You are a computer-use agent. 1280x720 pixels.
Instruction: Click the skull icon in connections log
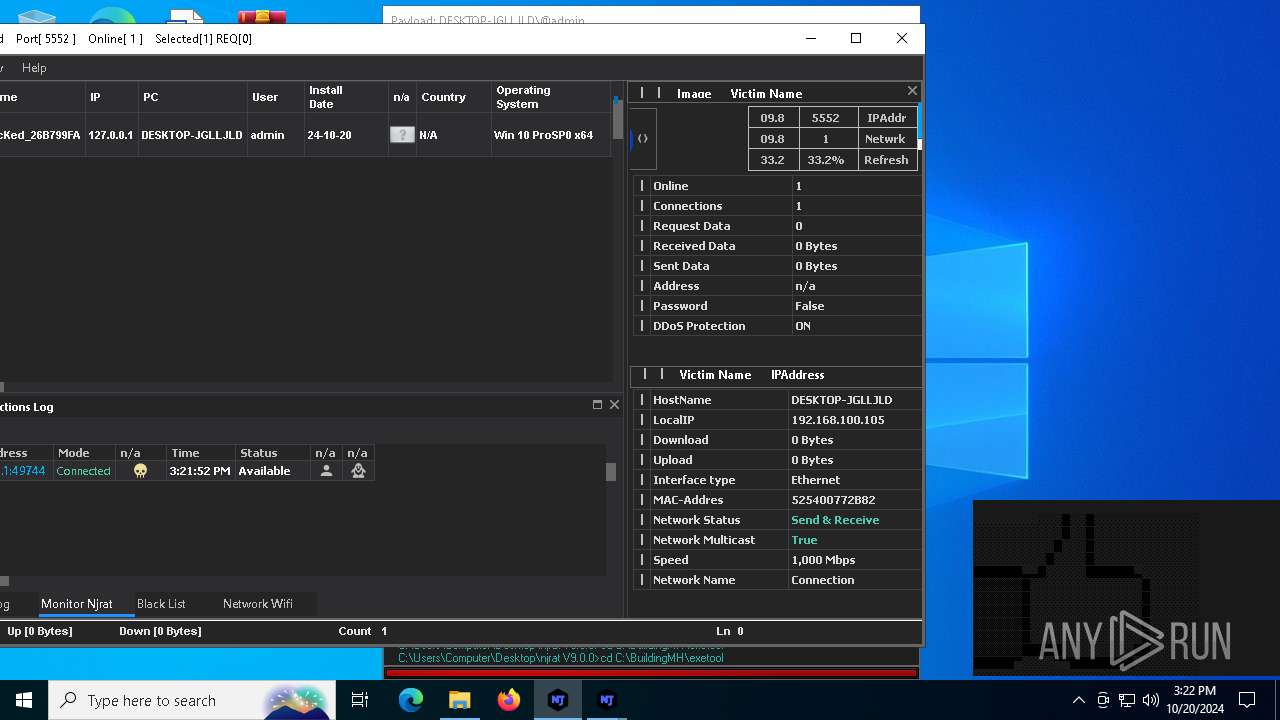140,471
